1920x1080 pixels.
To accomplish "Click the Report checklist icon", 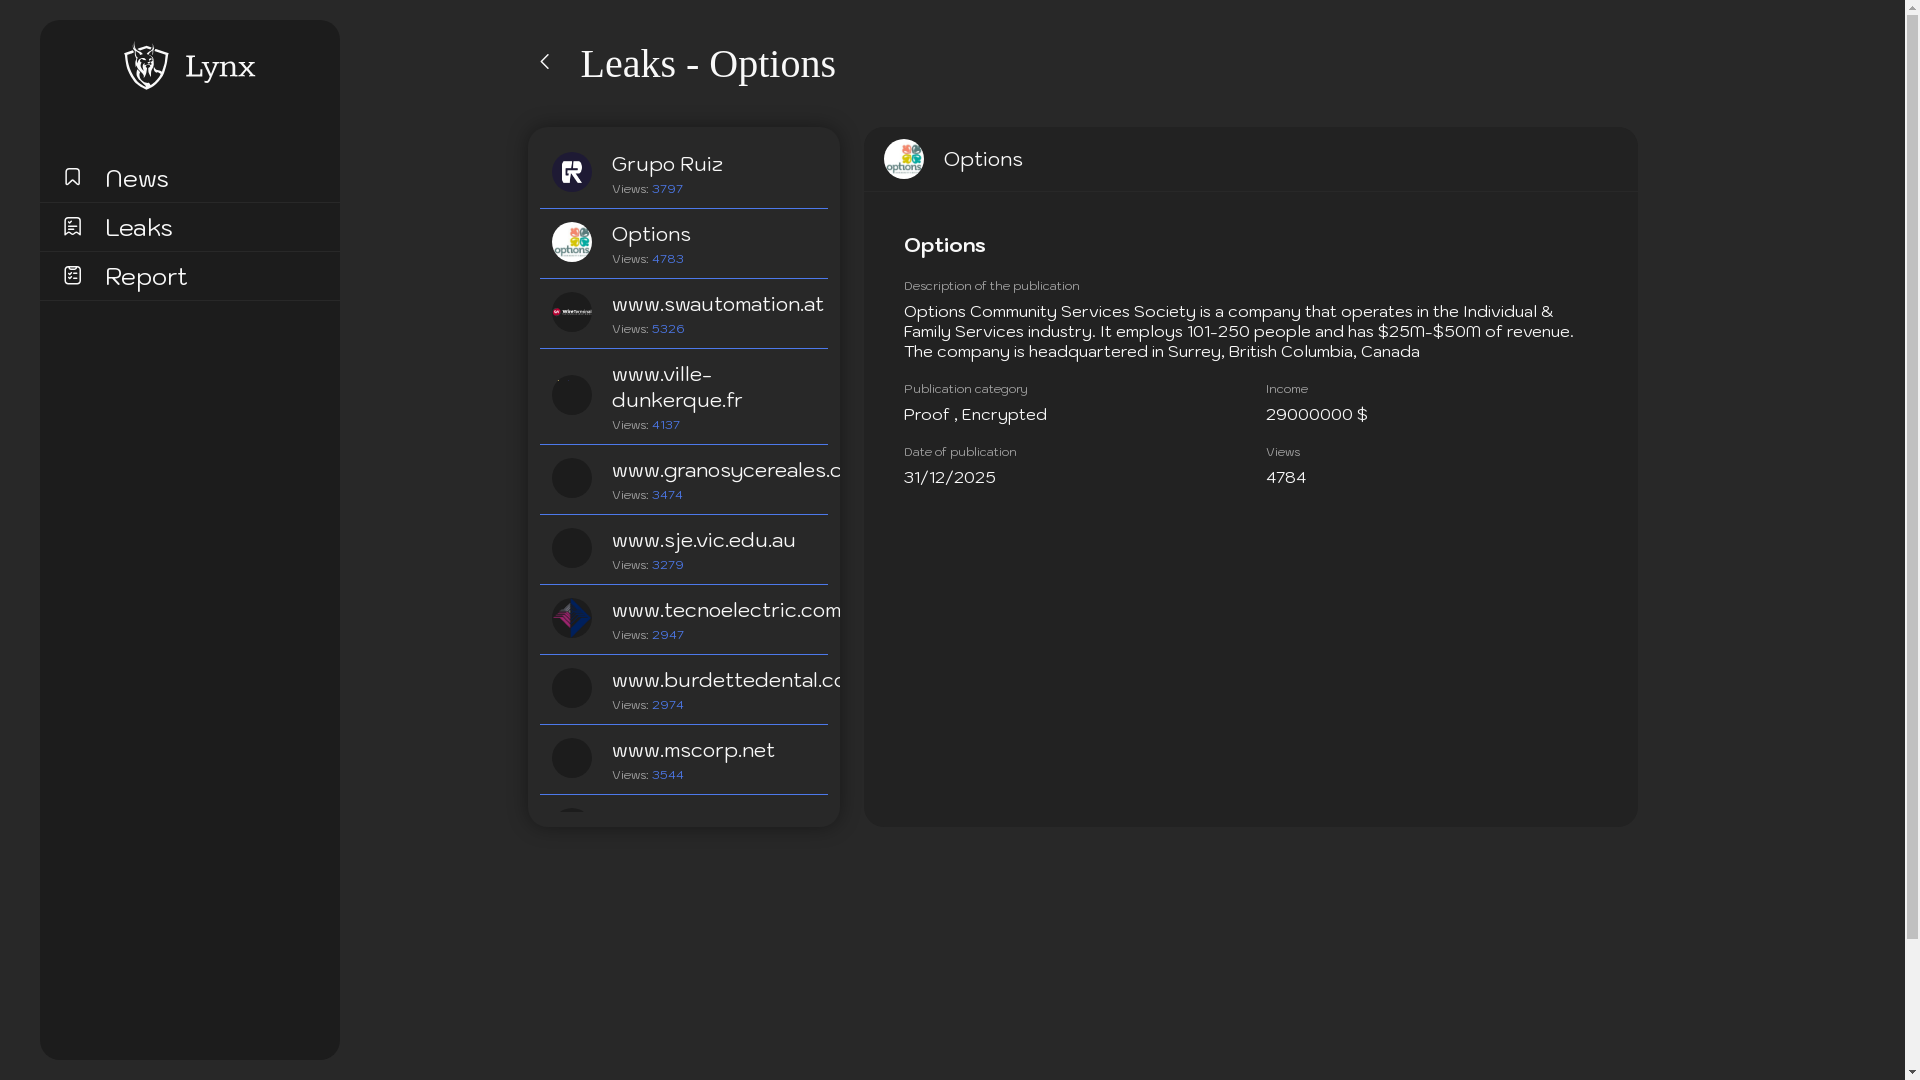I will [72, 275].
